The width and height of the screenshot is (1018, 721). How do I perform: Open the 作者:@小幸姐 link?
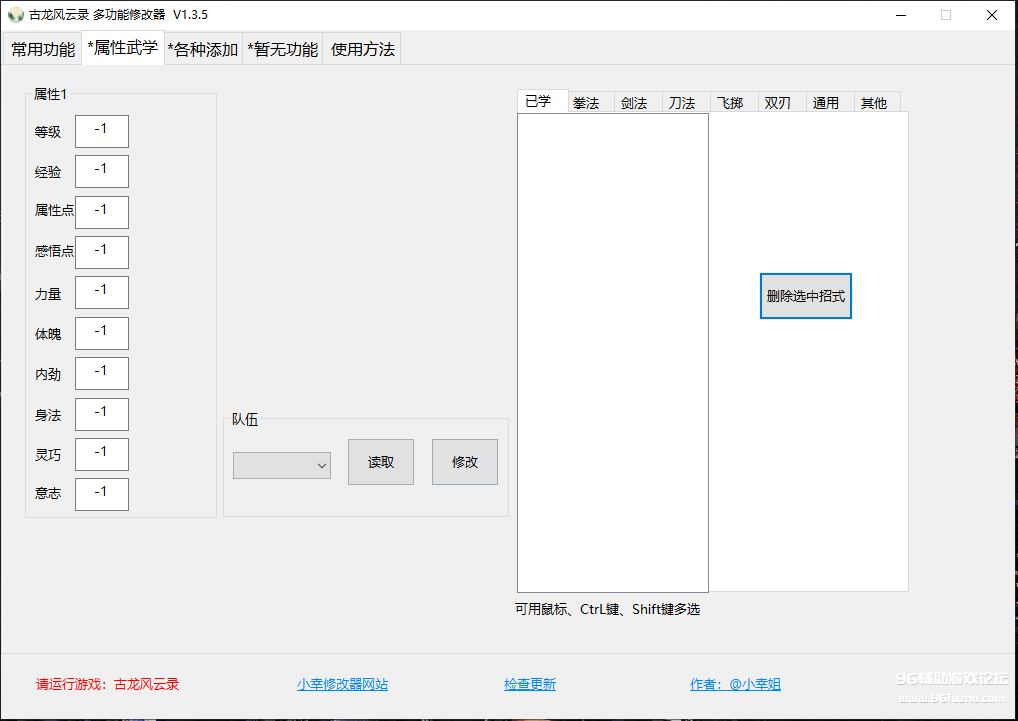[735, 685]
